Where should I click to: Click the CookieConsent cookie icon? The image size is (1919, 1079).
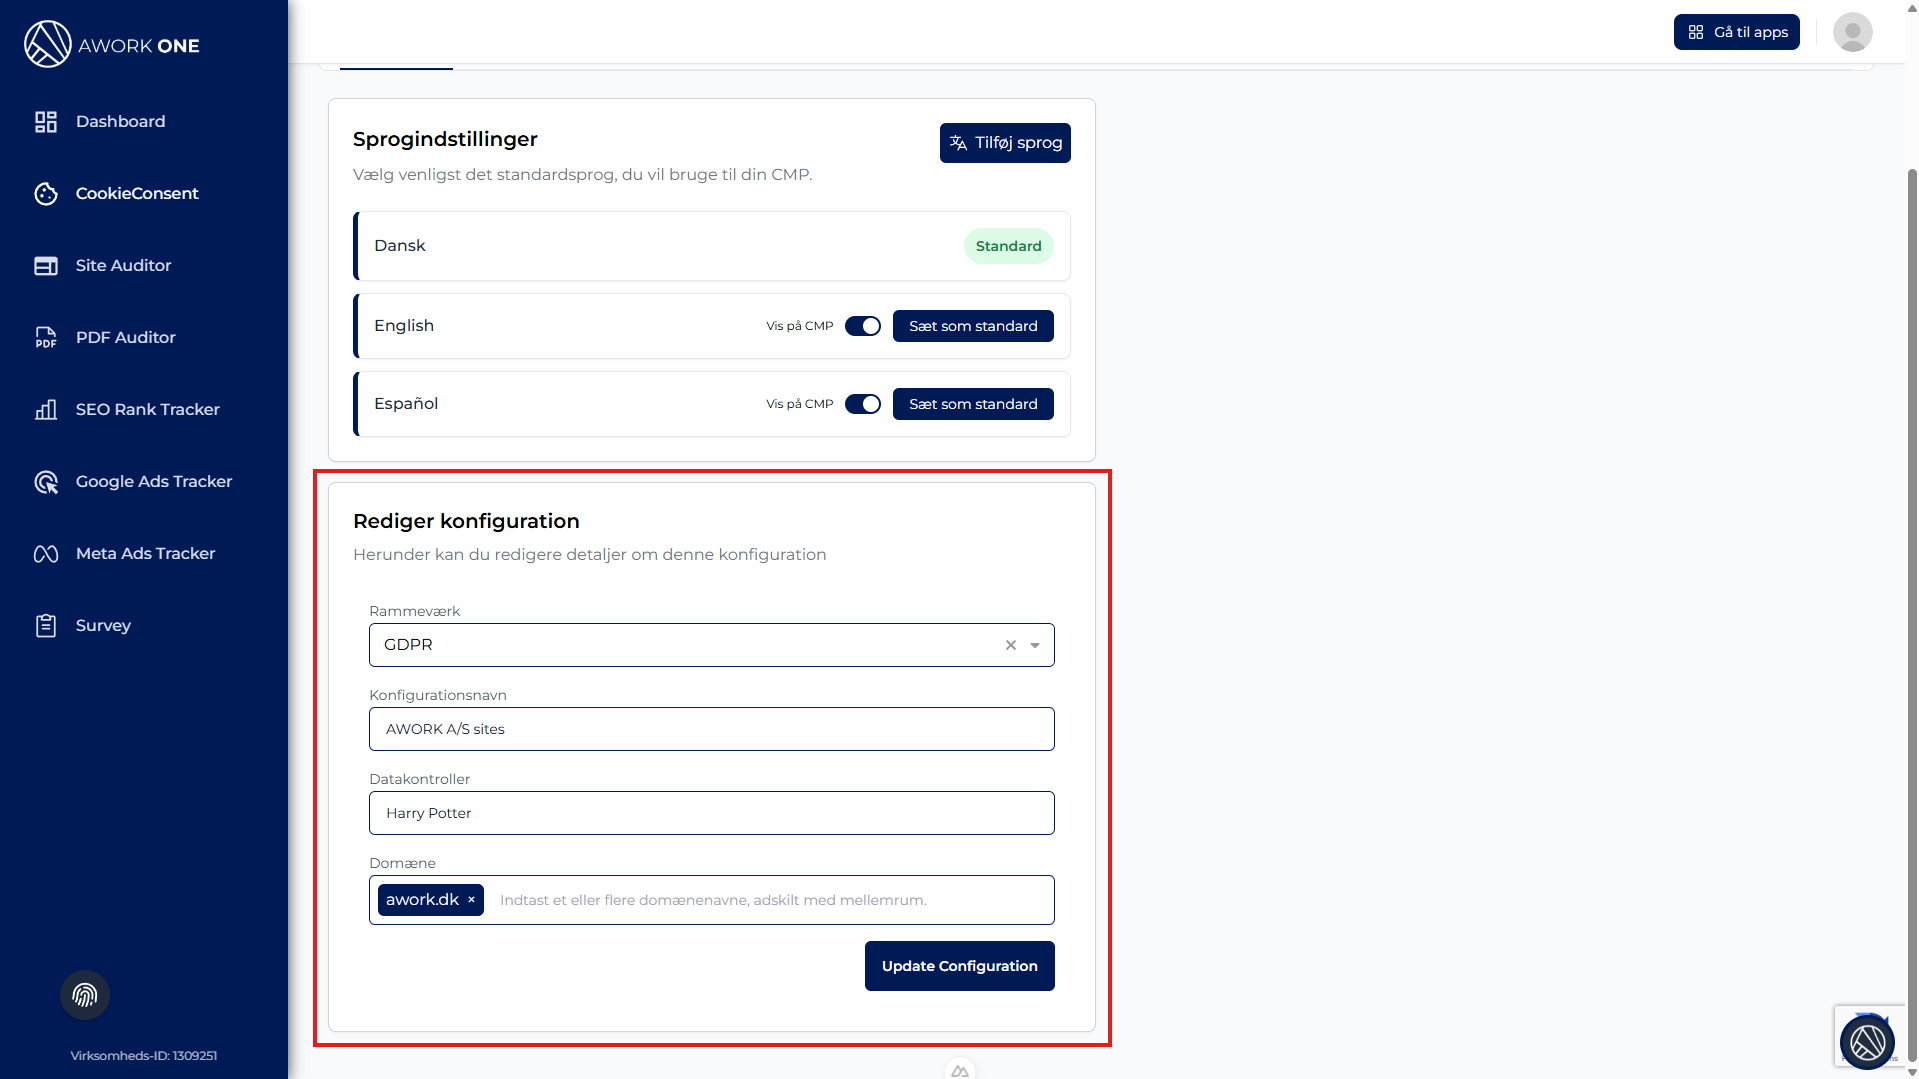pyautogui.click(x=46, y=194)
